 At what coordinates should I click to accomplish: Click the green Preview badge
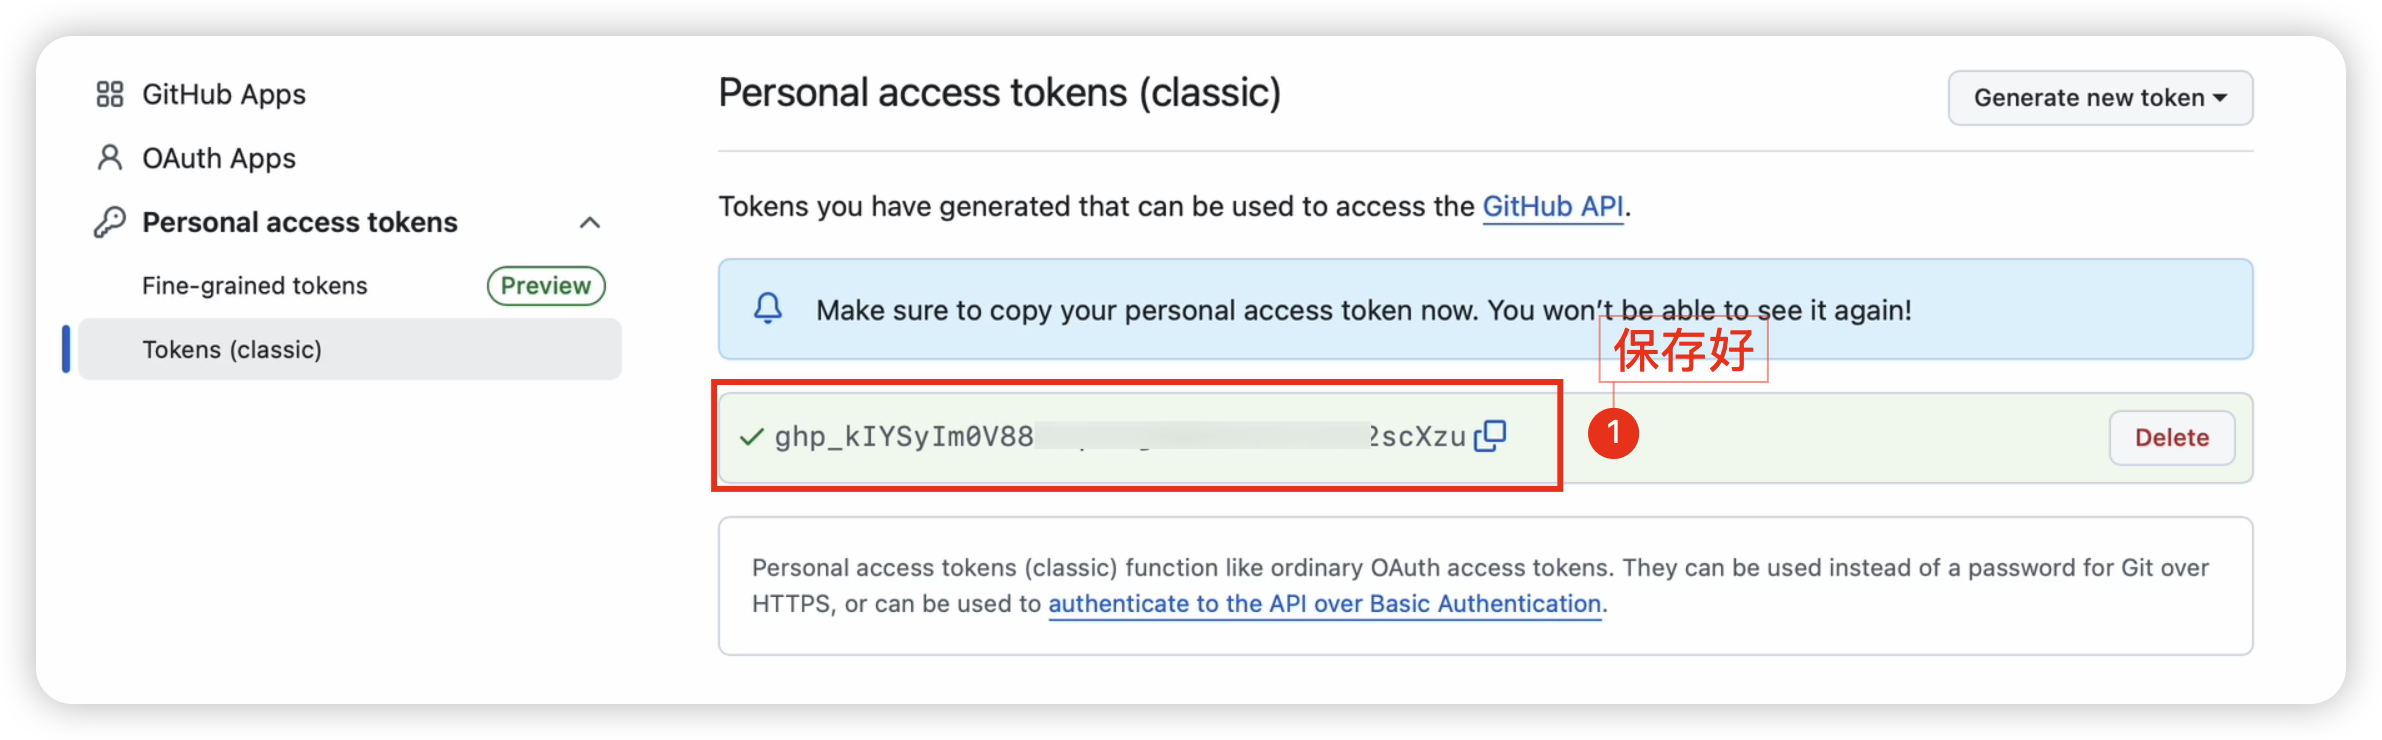546,286
